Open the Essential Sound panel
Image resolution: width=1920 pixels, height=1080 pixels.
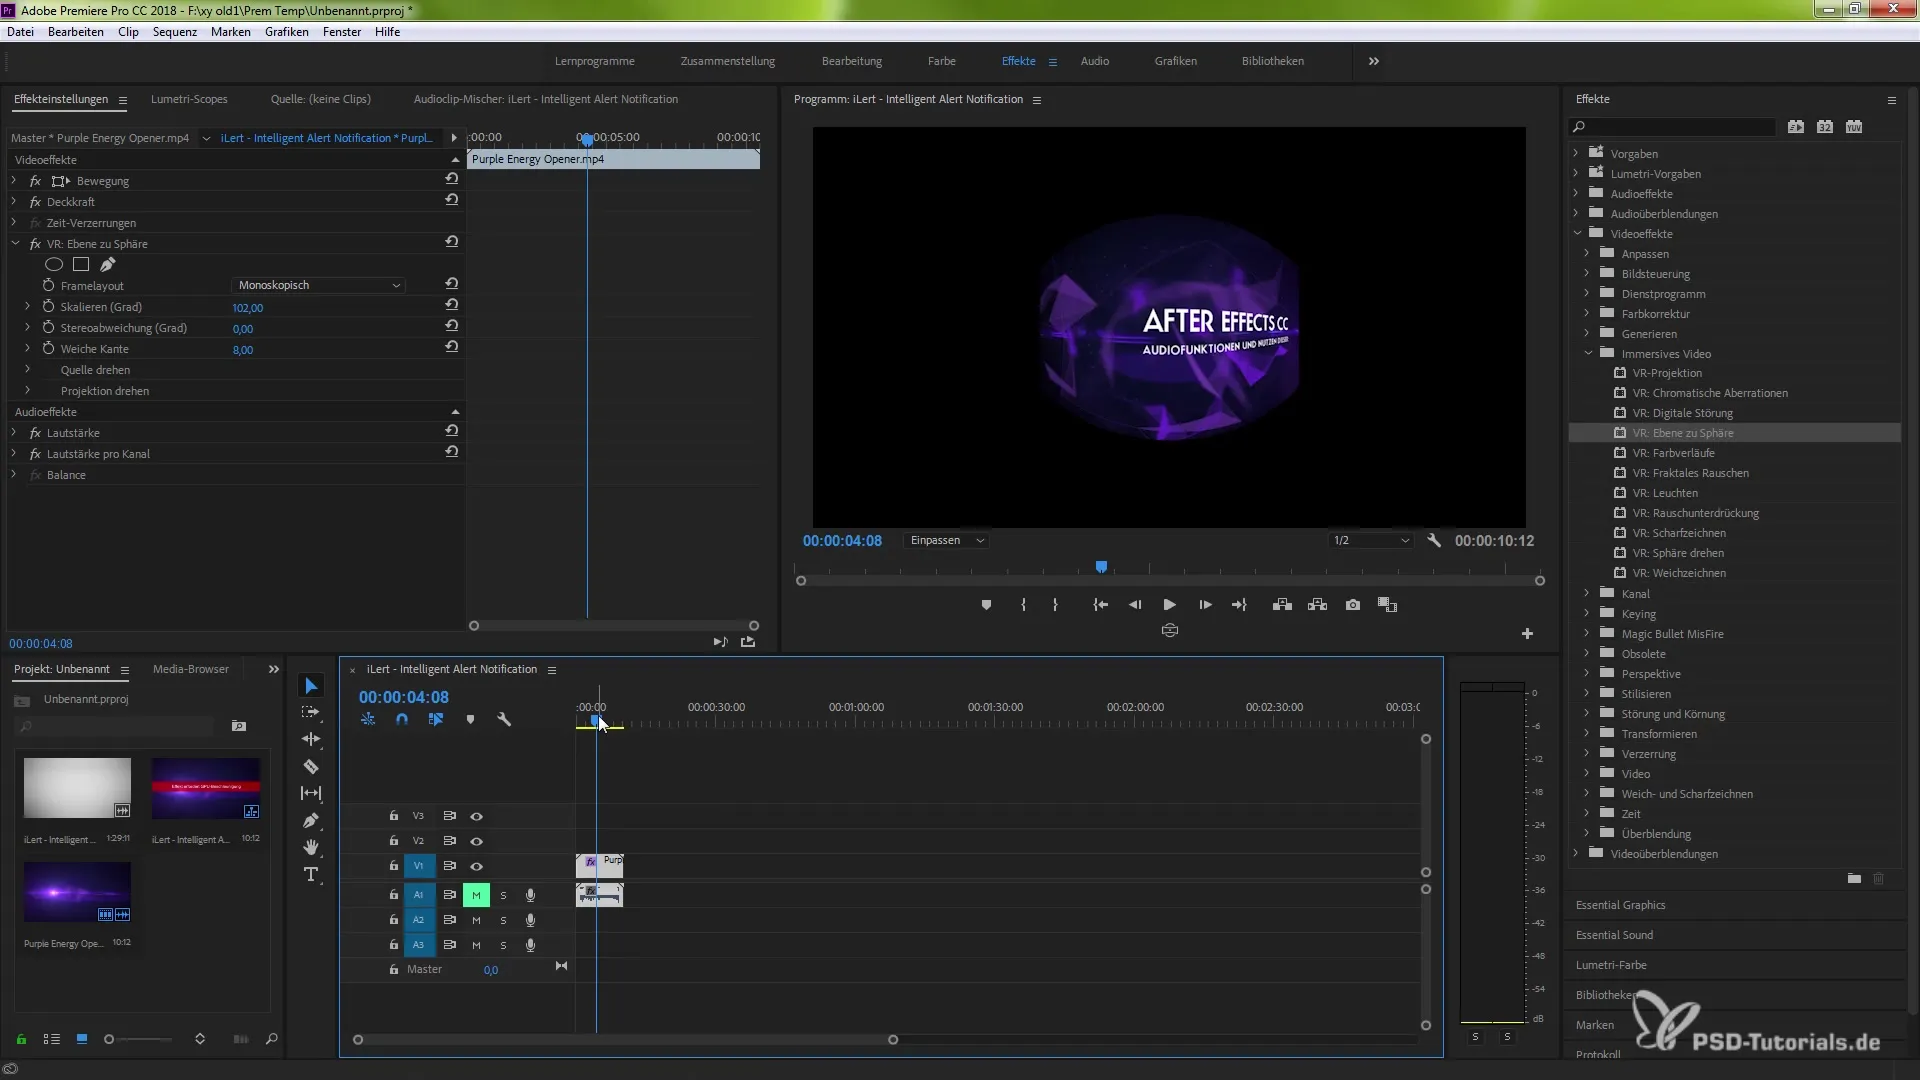click(x=1615, y=935)
